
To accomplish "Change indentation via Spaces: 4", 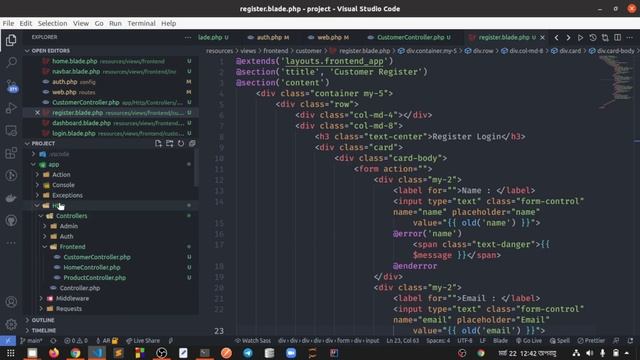I will click(438, 340).
